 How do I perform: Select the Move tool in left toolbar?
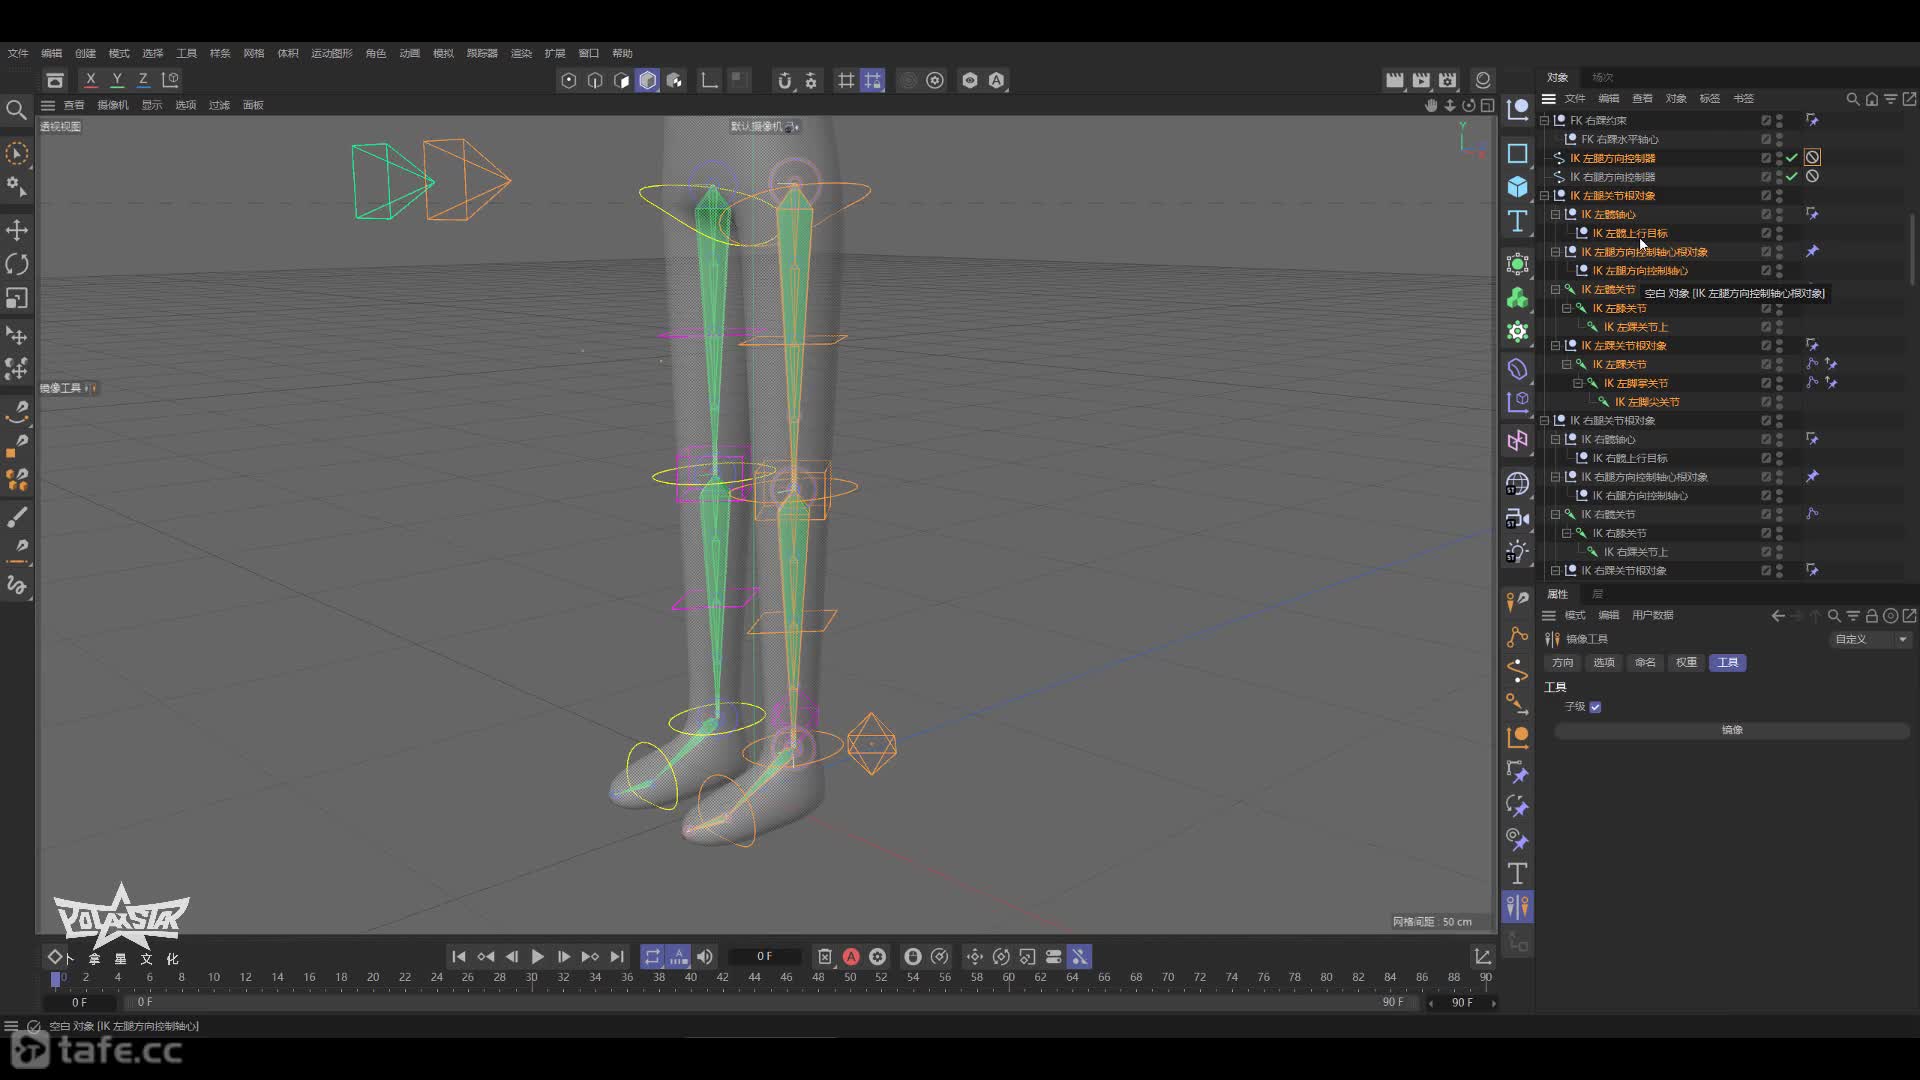coord(17,230)
